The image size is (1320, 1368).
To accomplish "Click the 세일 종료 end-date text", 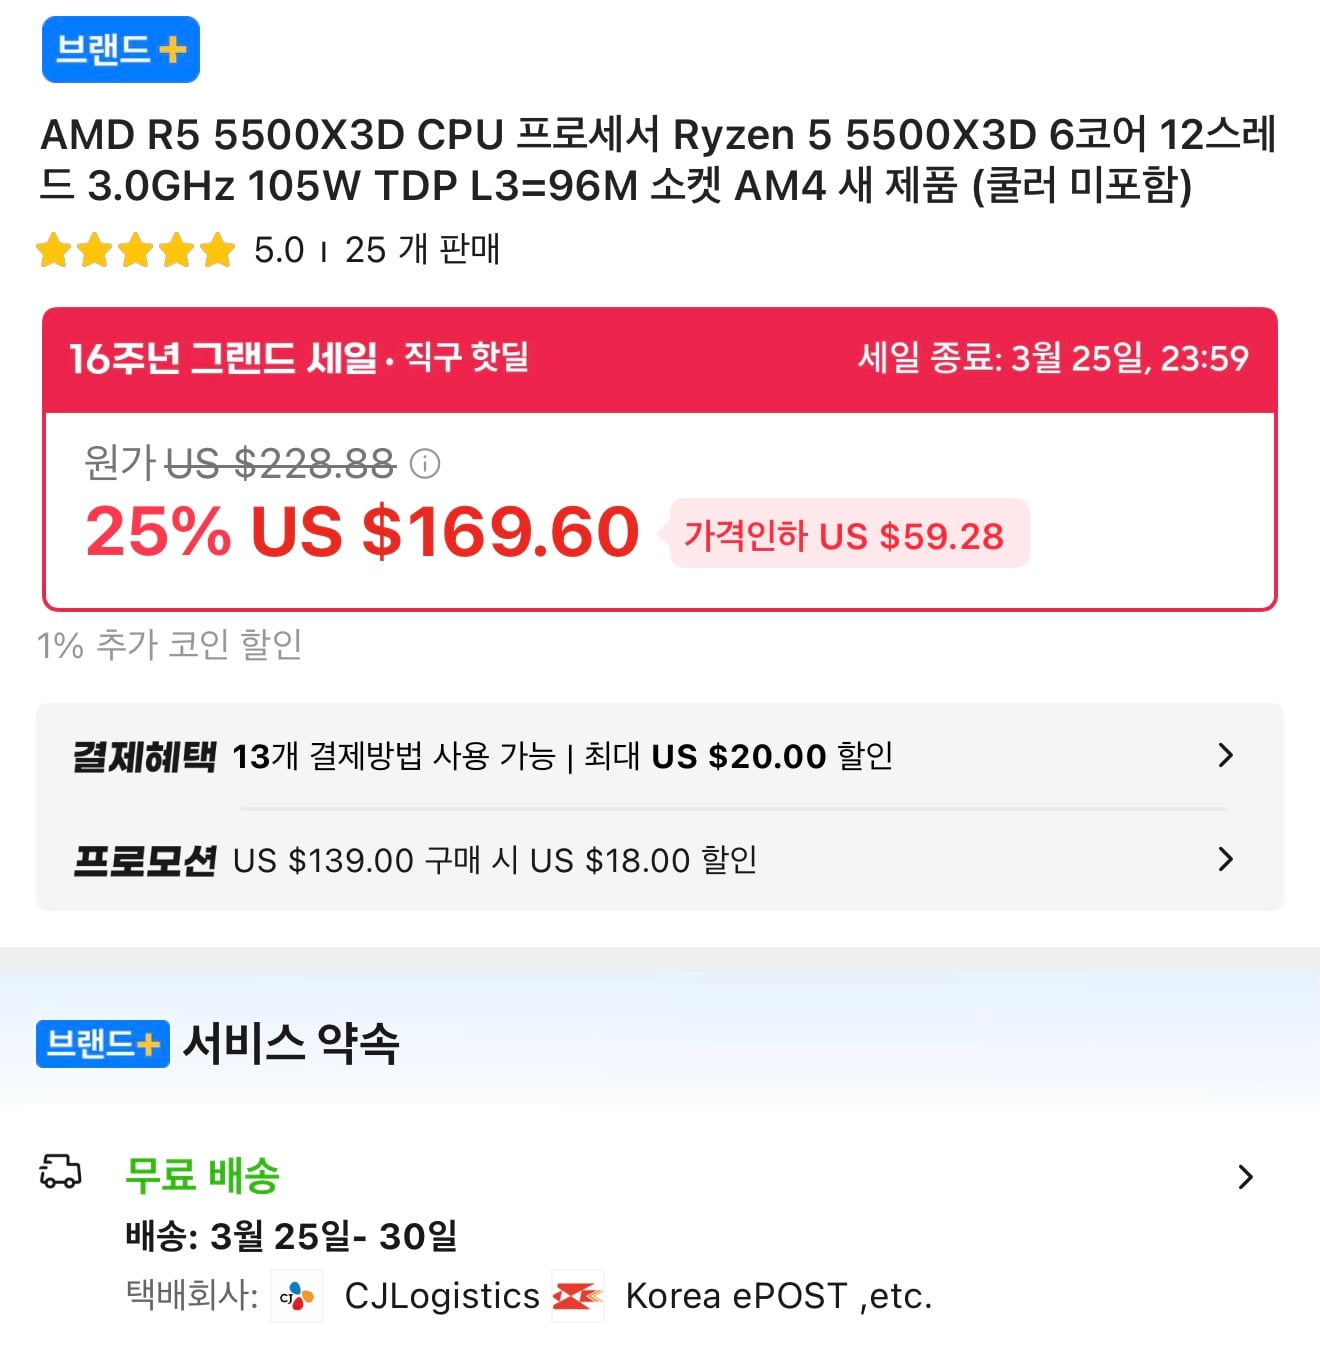I will pos(1053,358).
